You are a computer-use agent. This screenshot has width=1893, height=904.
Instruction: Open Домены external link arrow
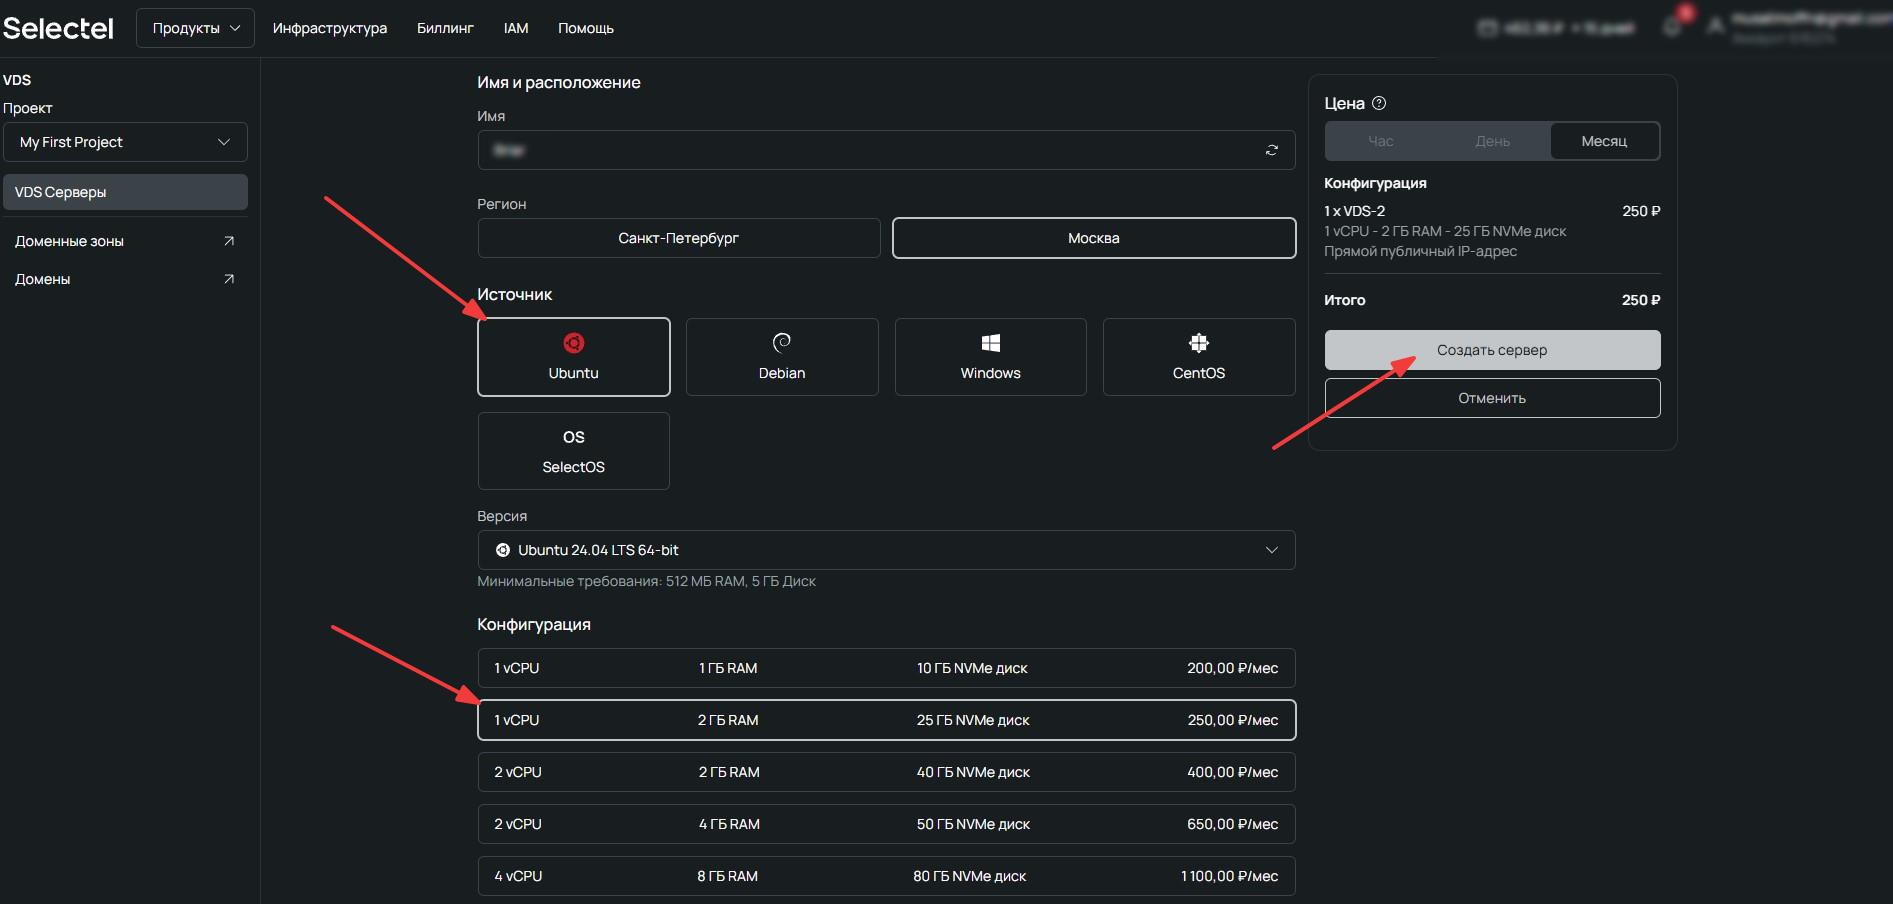coord(229,279)
